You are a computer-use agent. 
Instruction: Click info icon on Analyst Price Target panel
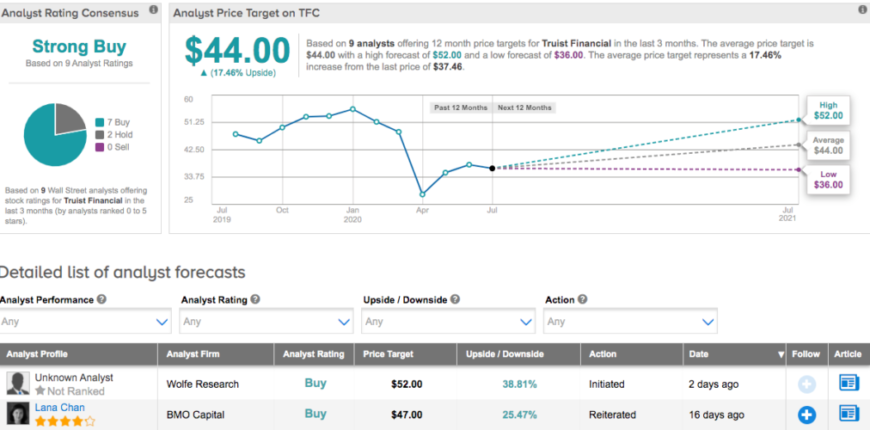pyautogui.click(x=864, y=10)
